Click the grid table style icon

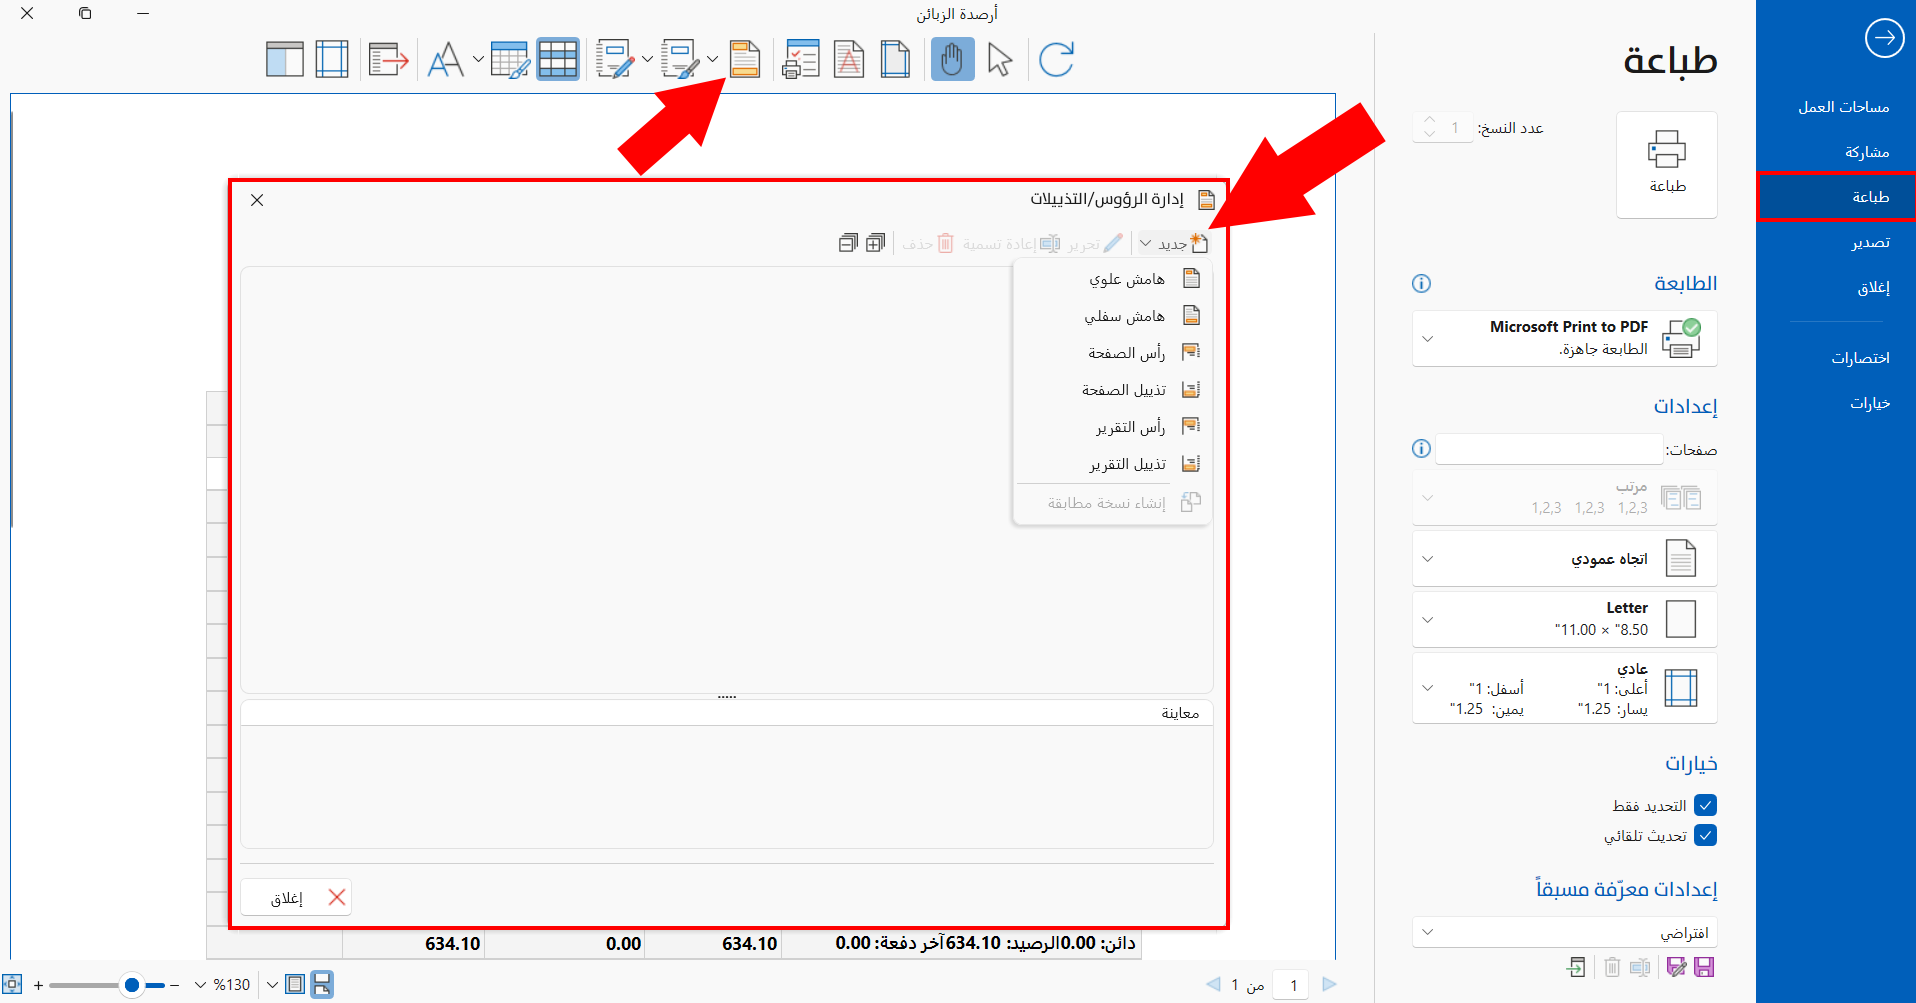[x=558, y=60]
